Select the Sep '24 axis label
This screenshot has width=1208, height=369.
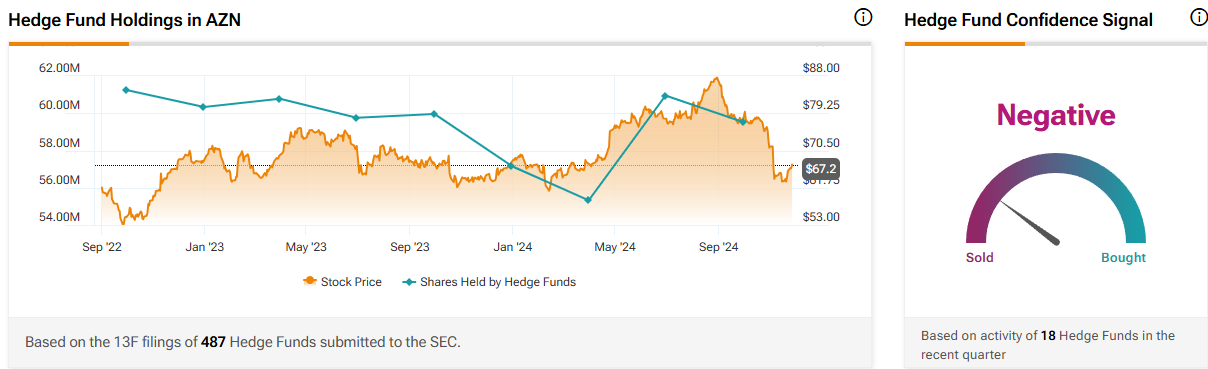718,245
